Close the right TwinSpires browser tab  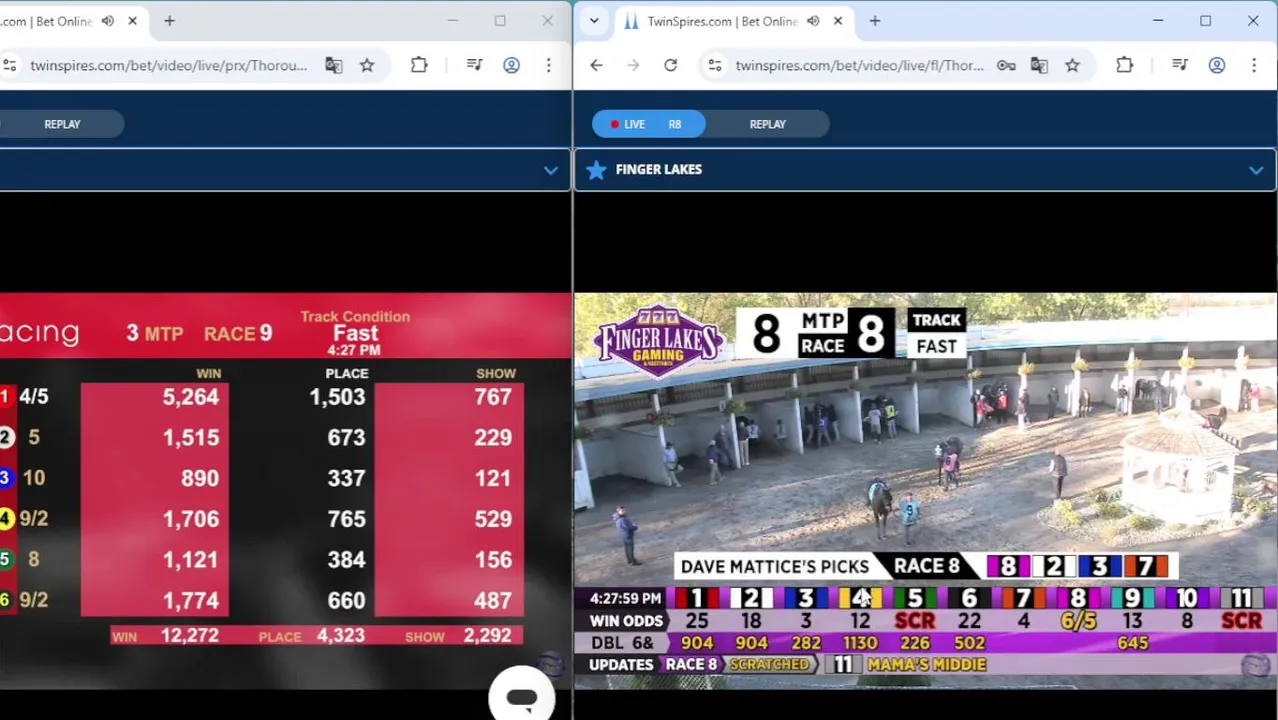click(838, 21)
